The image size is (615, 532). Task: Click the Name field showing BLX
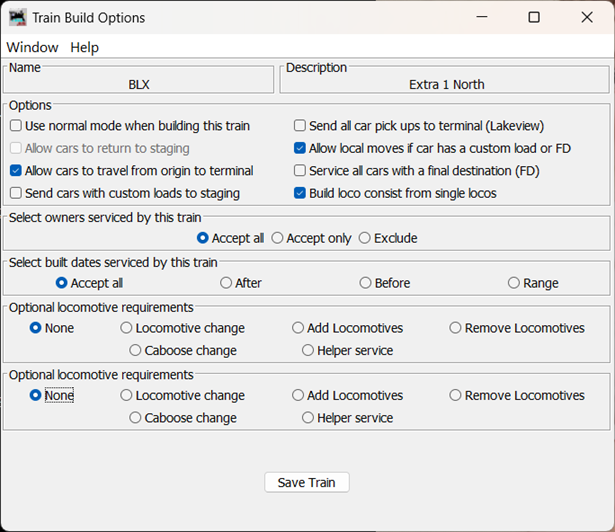pos(139,85)
